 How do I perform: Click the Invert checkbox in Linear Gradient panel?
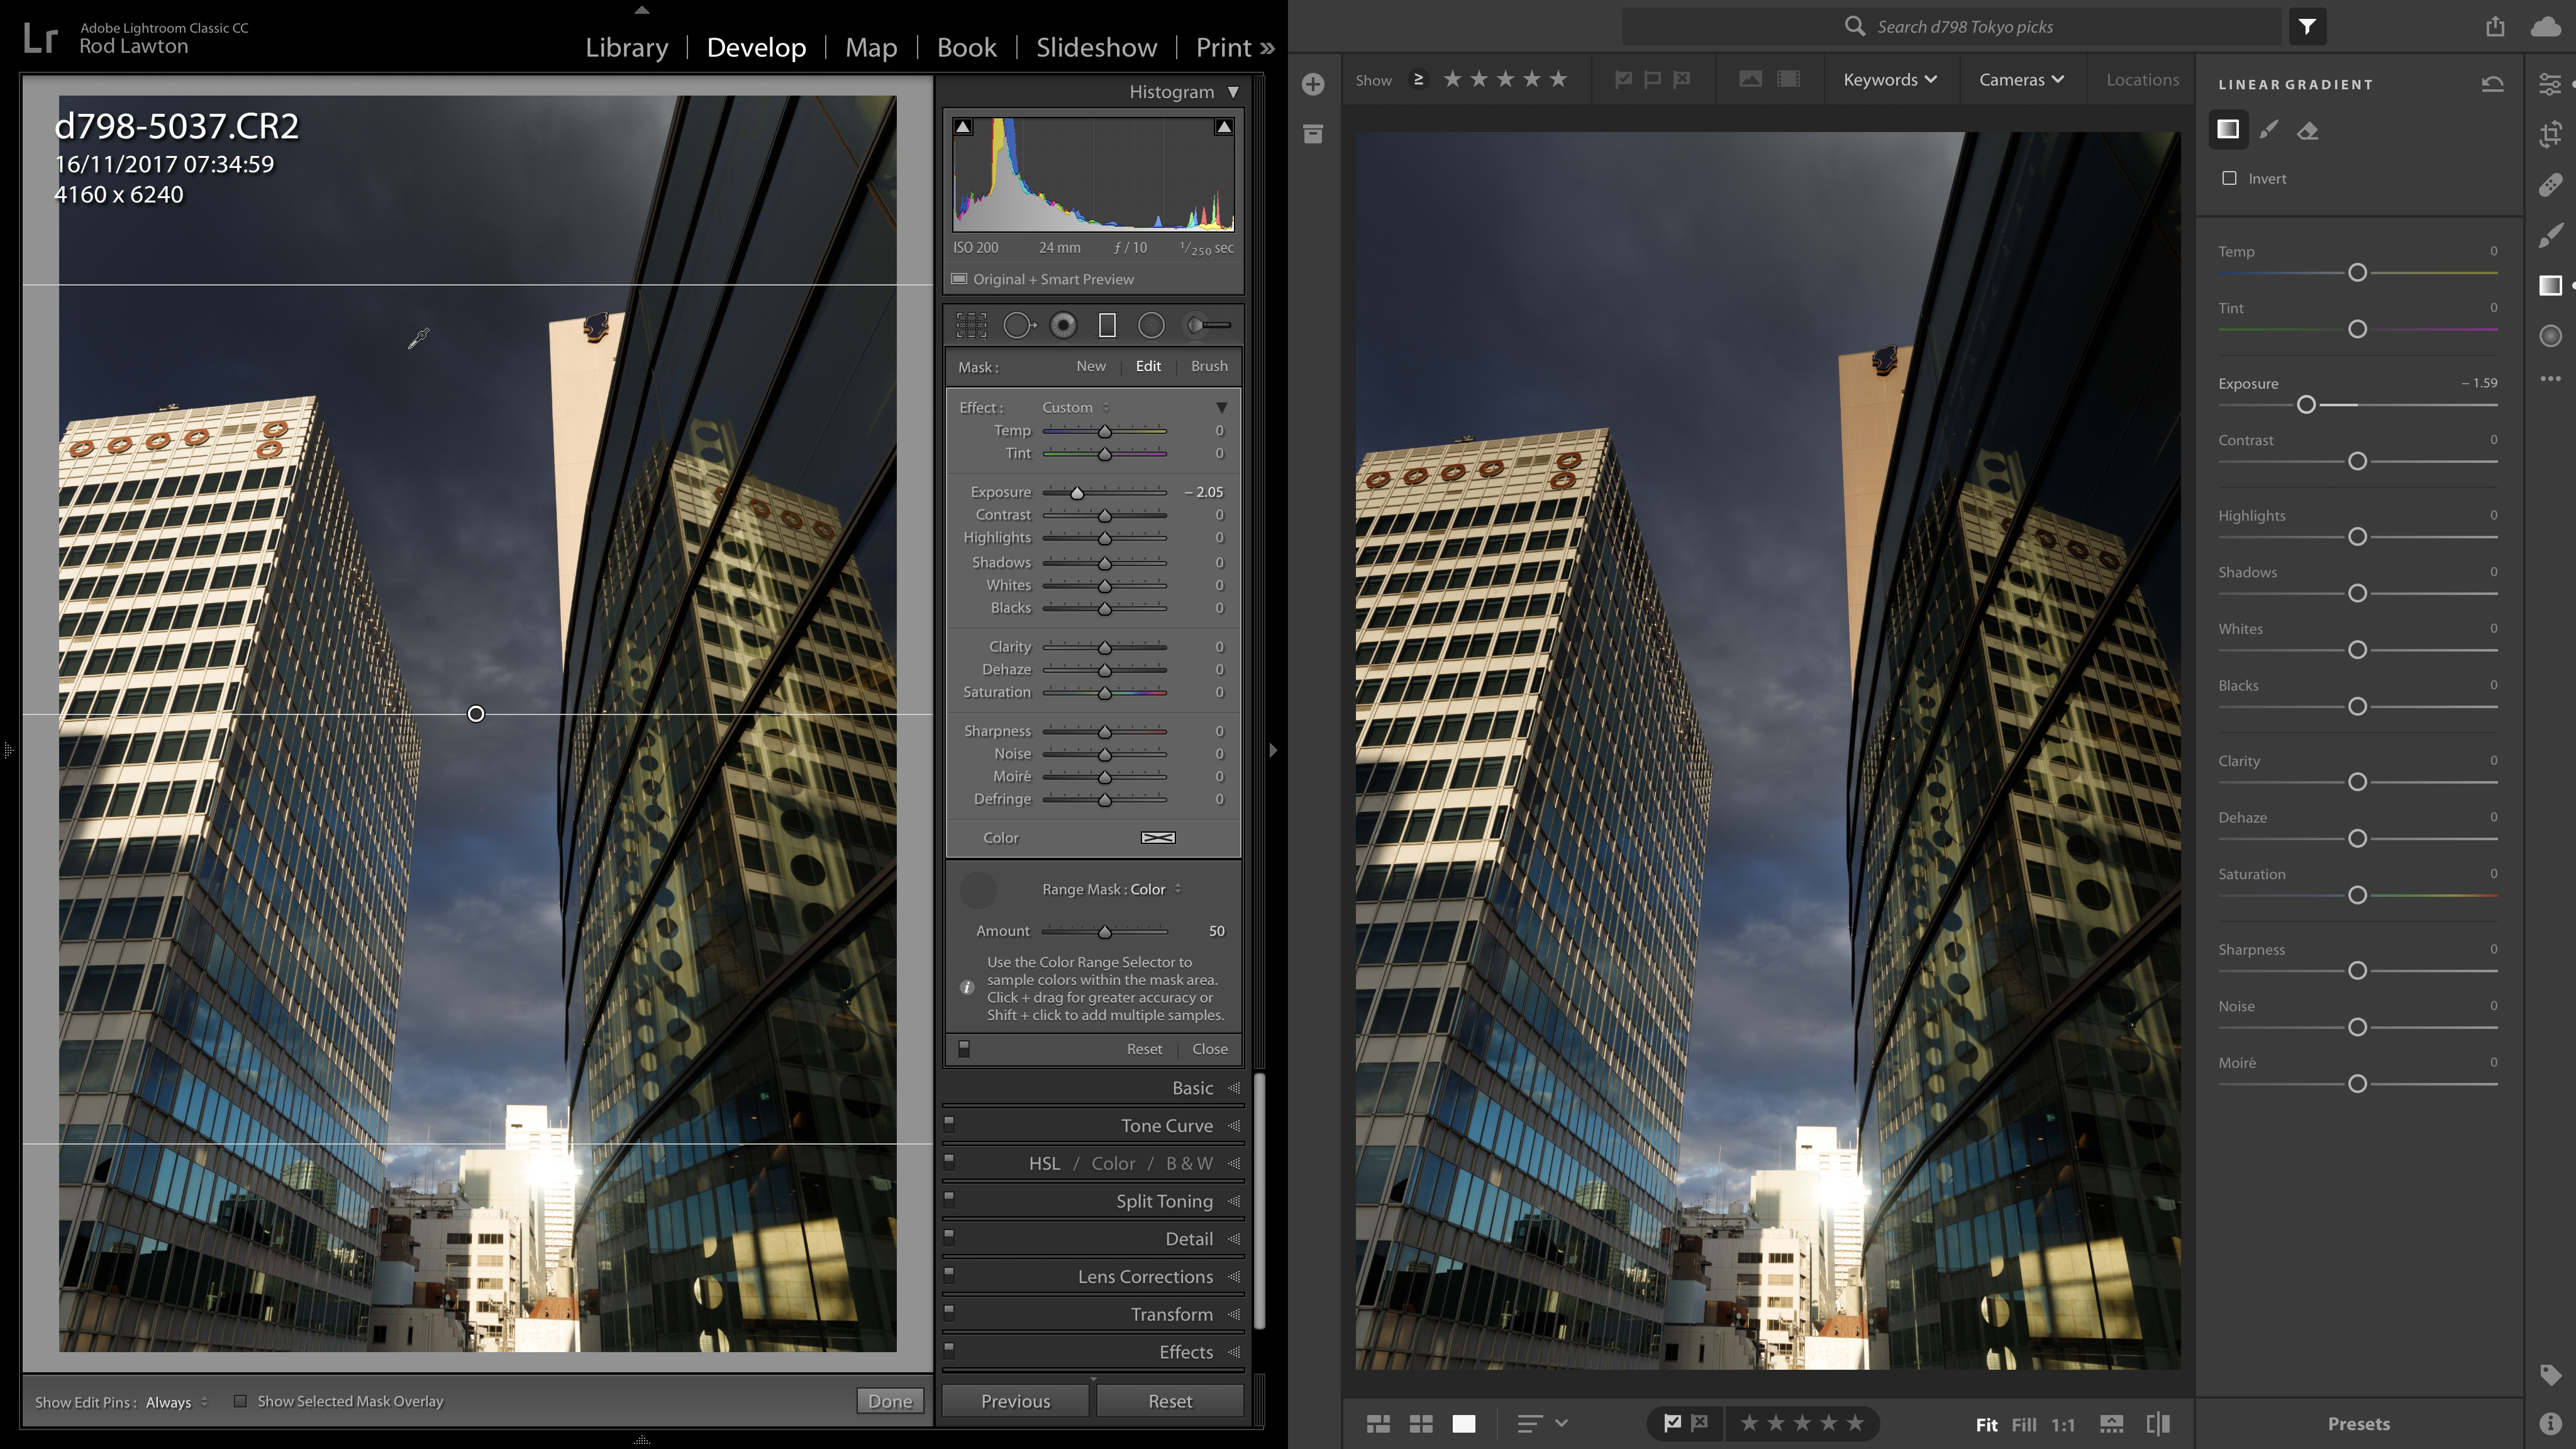(x=2229, y=177)
